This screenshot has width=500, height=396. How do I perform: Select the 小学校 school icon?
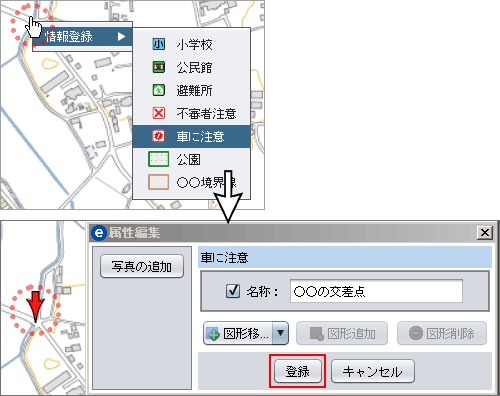tap(159, 44)
